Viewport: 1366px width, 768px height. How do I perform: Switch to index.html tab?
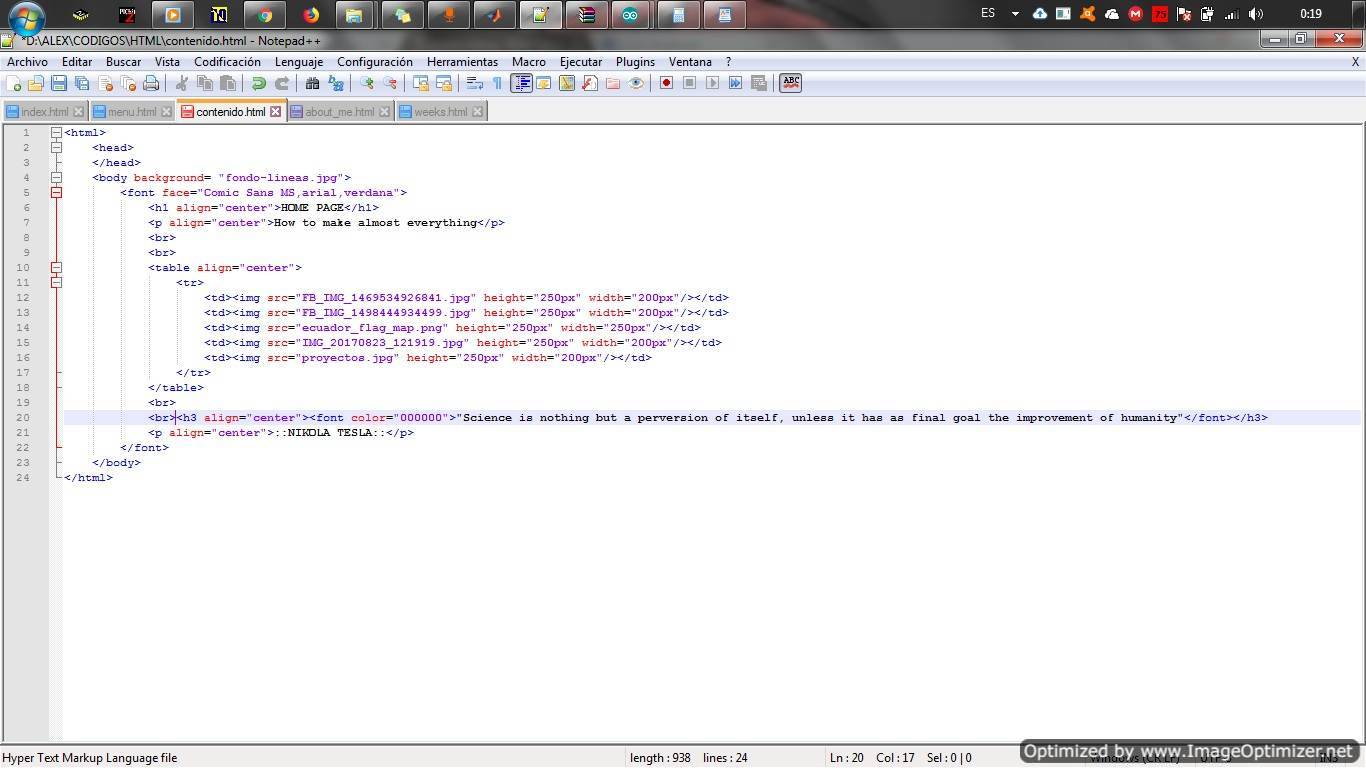(44, 112)
